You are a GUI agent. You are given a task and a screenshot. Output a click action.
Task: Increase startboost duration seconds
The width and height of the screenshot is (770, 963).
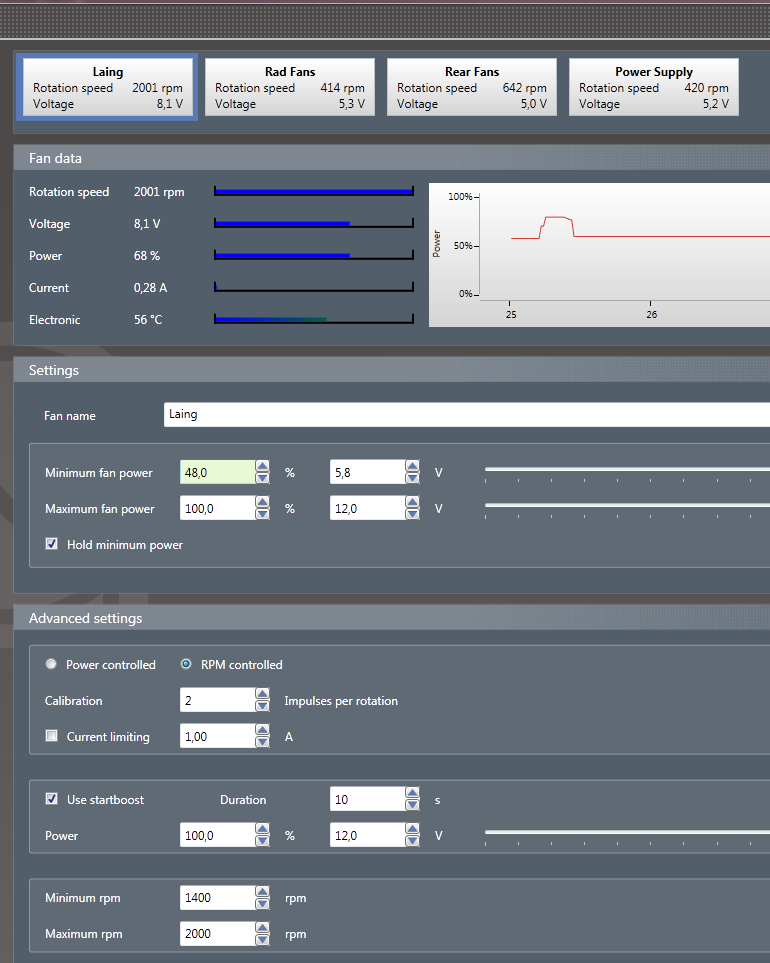pos(412,794)
